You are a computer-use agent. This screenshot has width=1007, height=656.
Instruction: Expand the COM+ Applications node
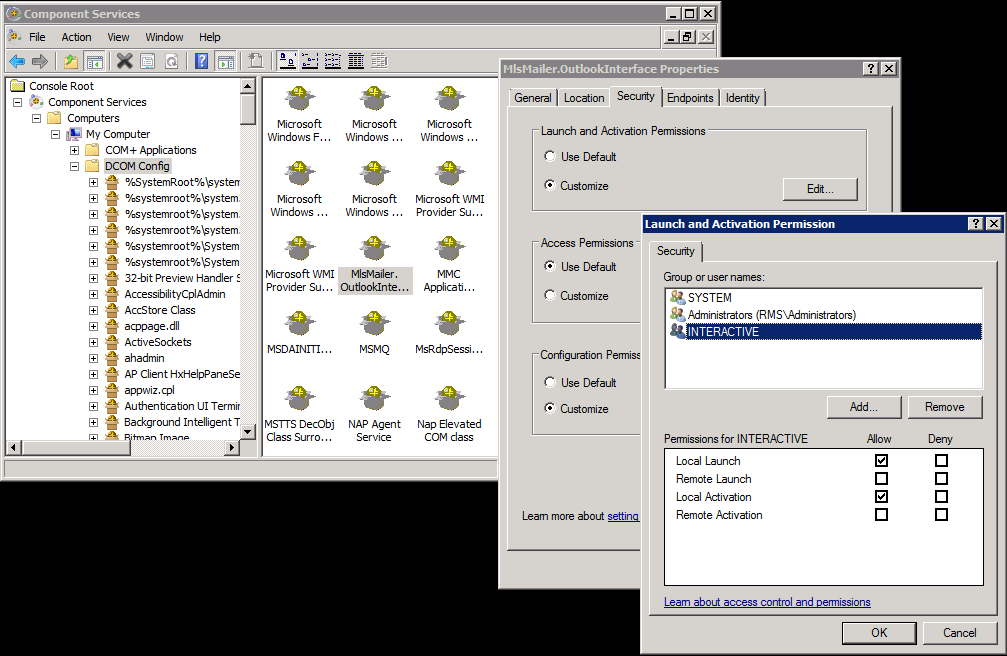pyautogui.click(x=75, y=150)
